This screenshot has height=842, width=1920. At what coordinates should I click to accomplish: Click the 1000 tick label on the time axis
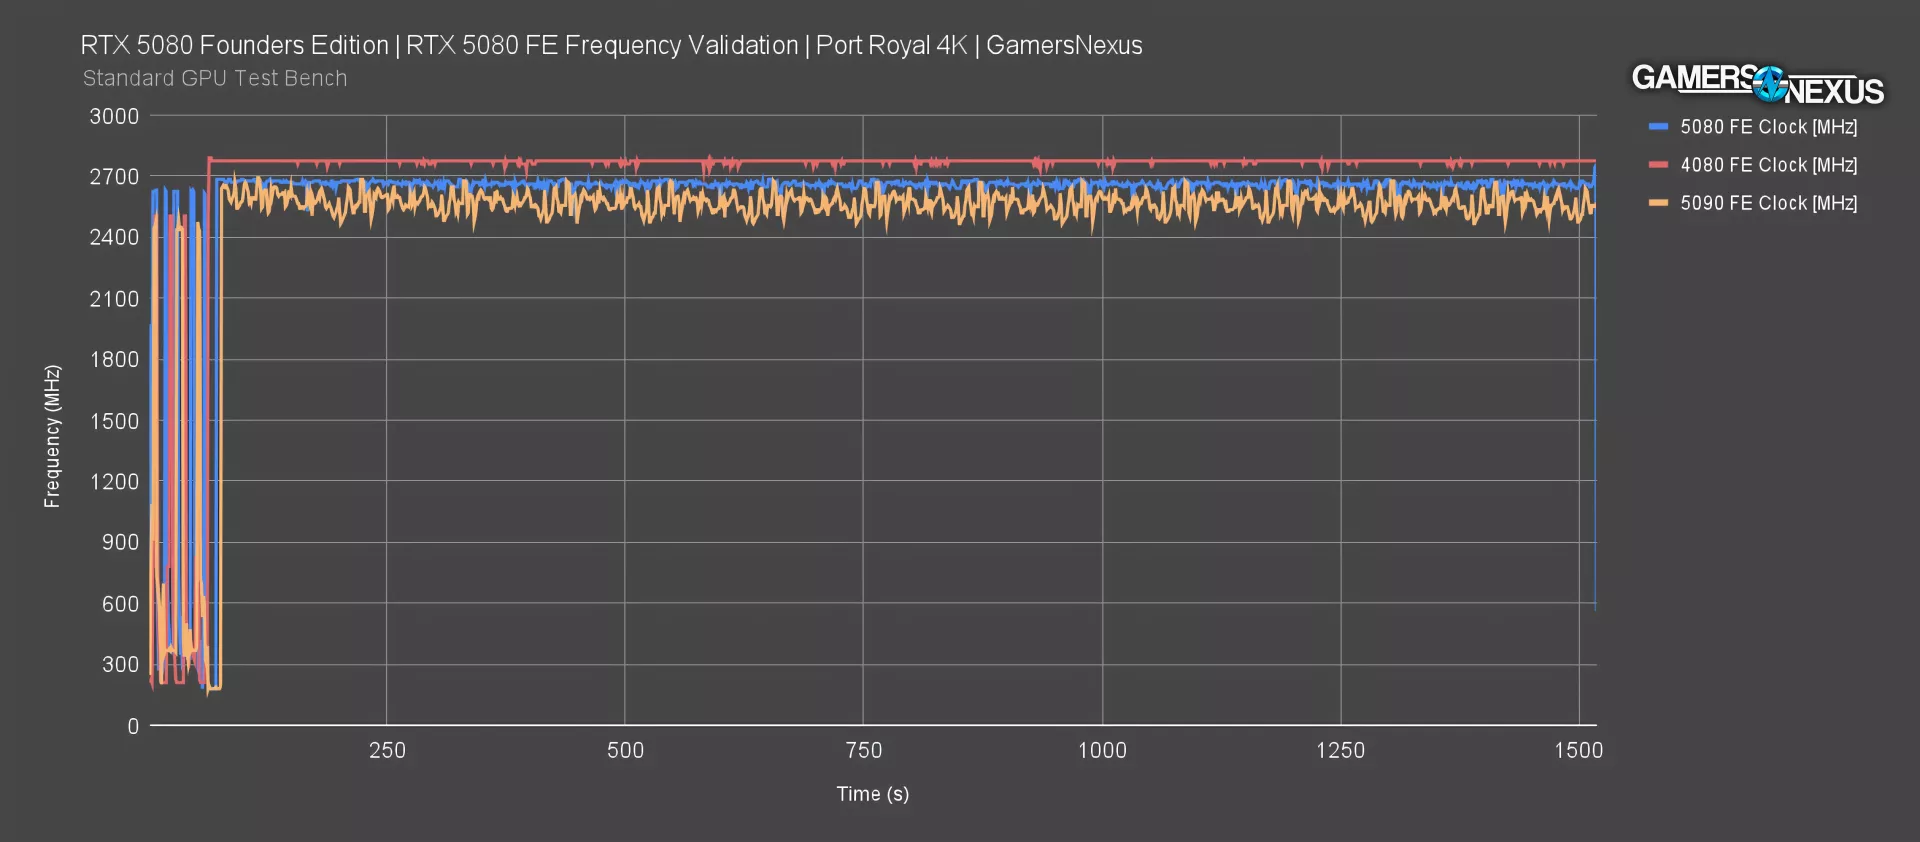pyautogui.click(x=1102, y=751)
